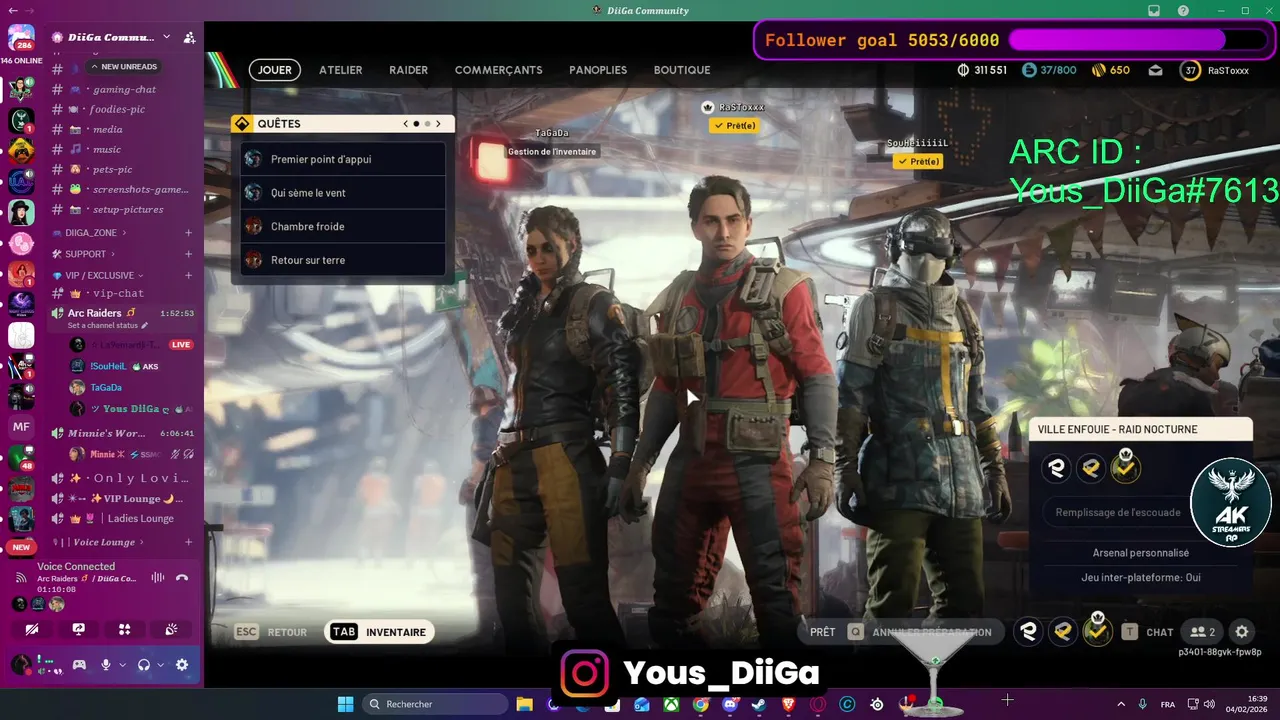Open quest Qui sème le vent
This screenshot has width=1280, height=720.
click(343, 193)
